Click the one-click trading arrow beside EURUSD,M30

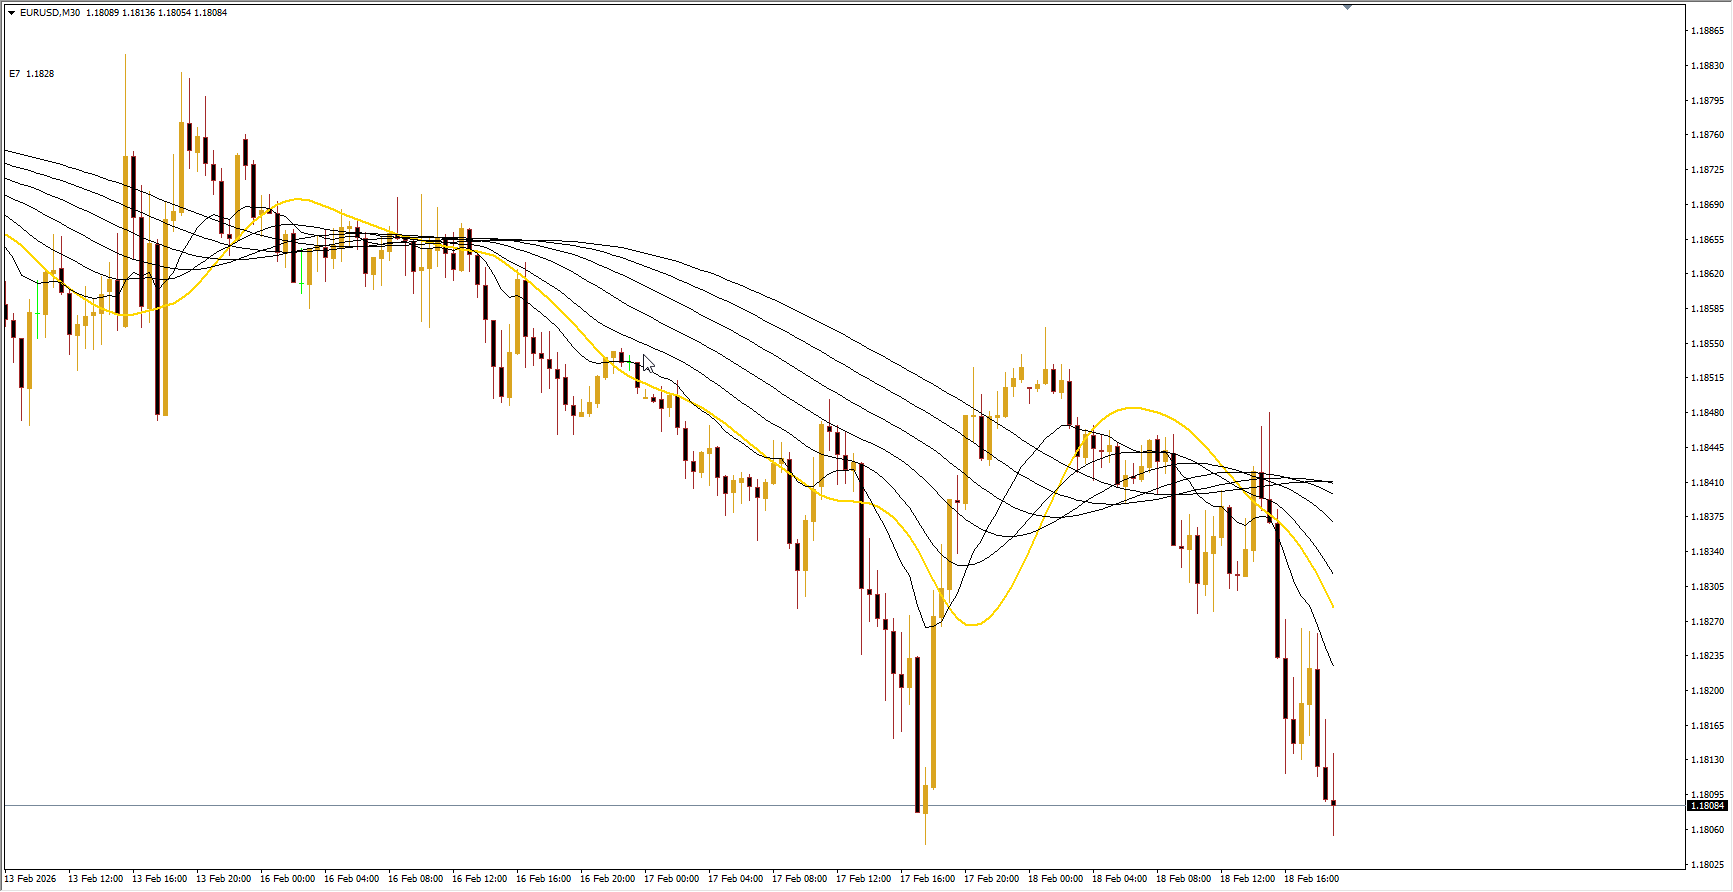point(11,13)
